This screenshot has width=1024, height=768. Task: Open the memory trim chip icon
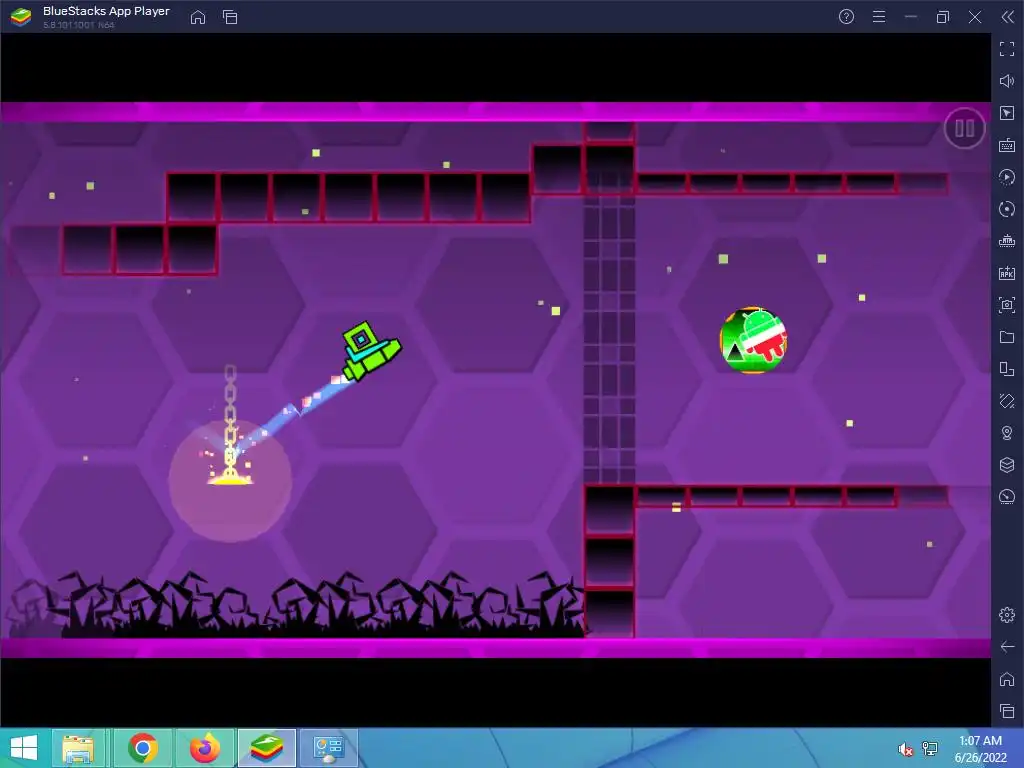point(1007,241)
